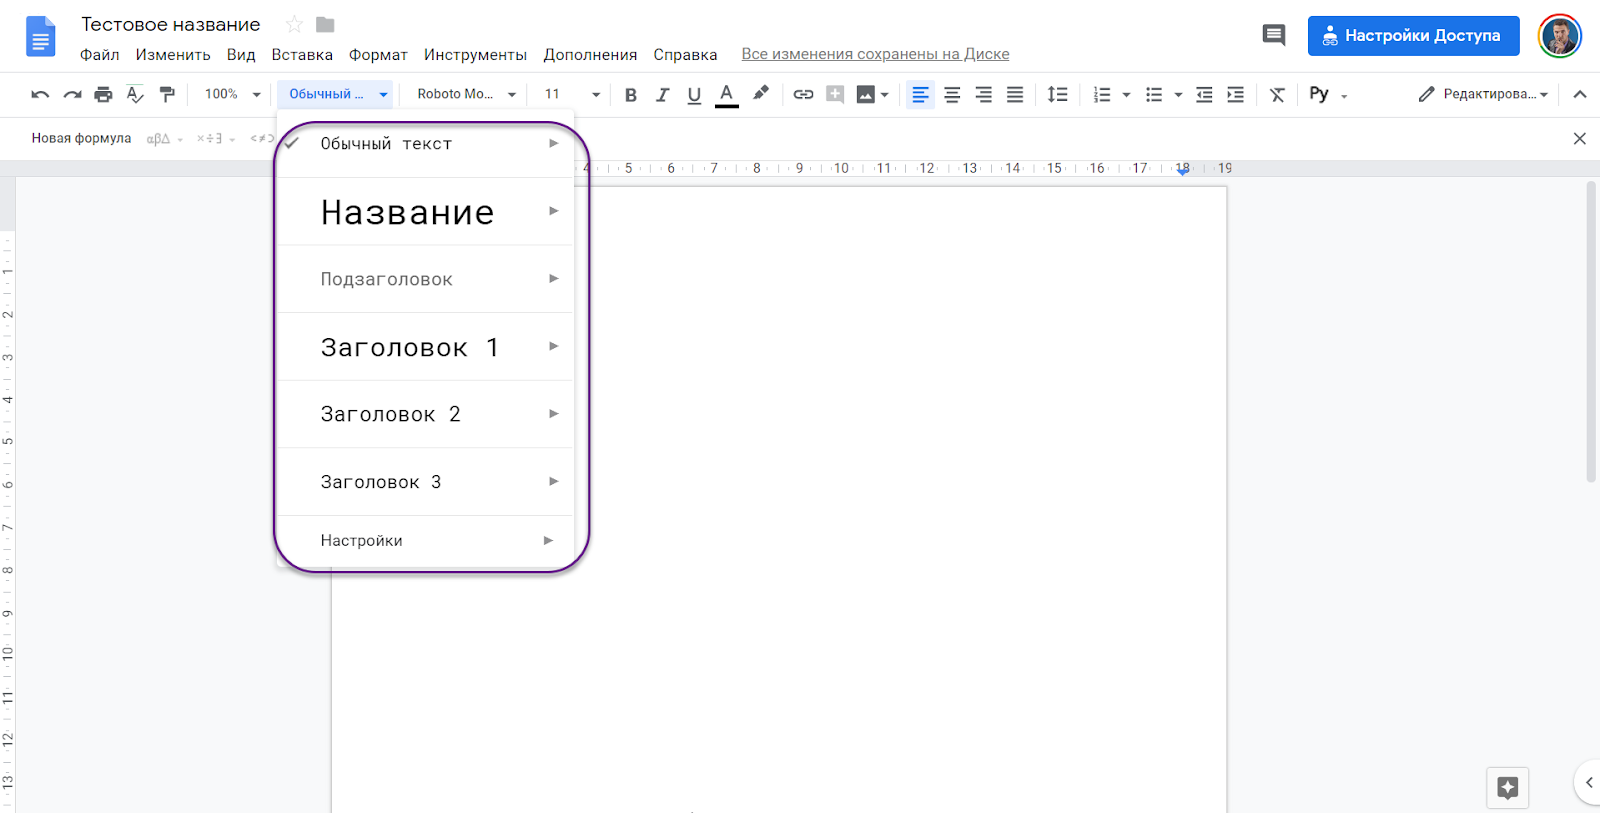Screen dimensions: 1600x813
Task: Enable center text alignment
Action: click(x=952, y=95)
